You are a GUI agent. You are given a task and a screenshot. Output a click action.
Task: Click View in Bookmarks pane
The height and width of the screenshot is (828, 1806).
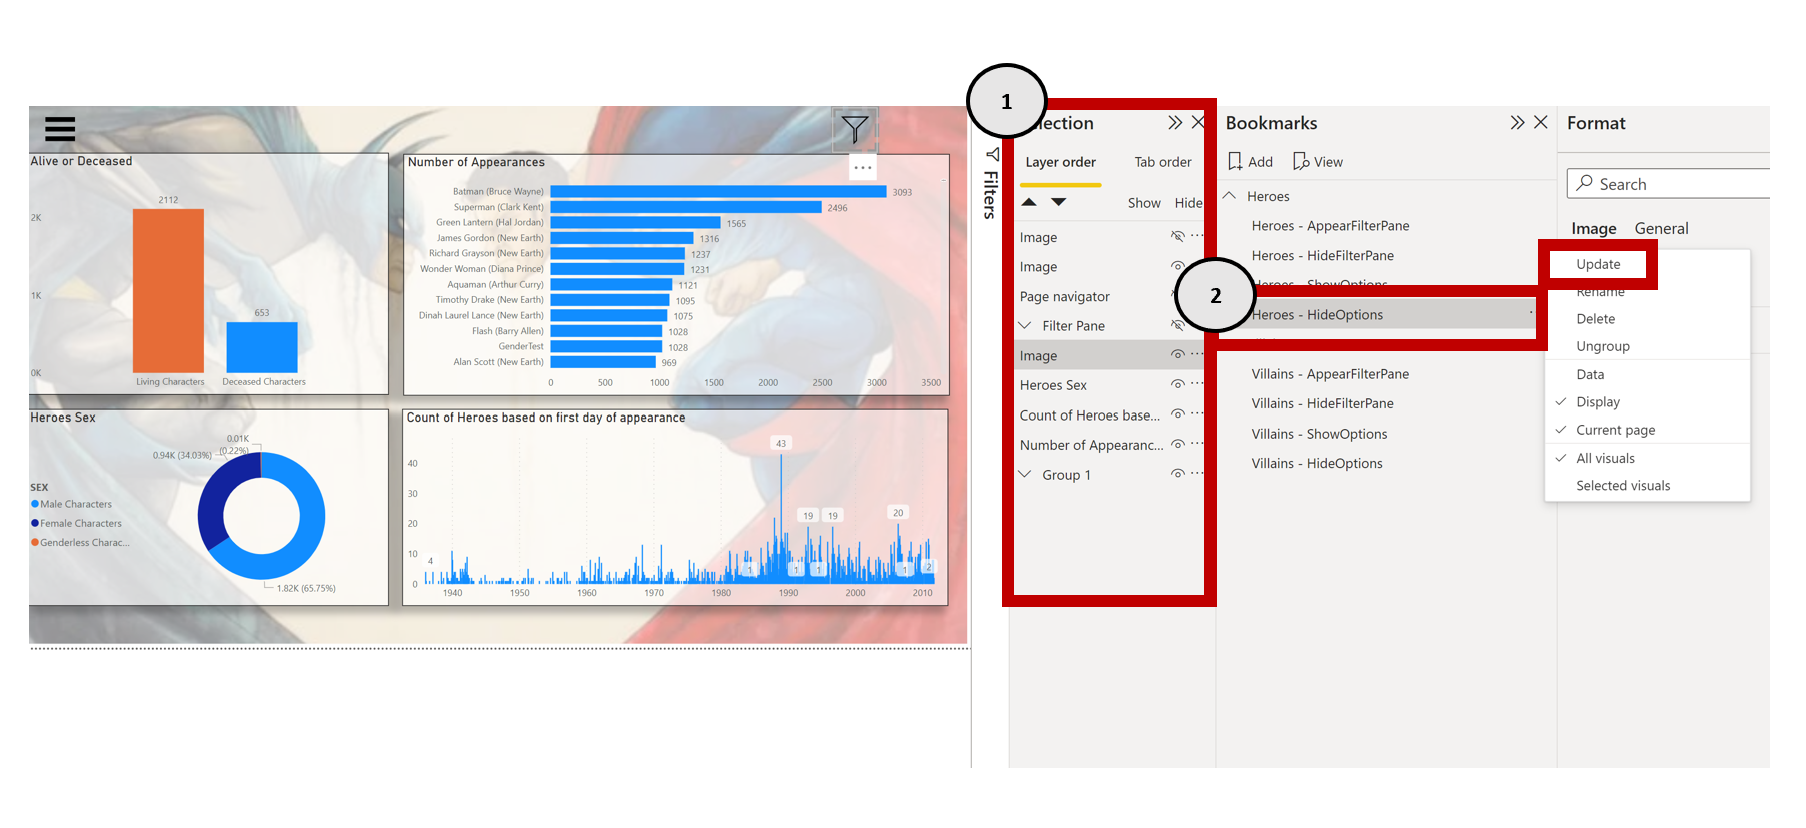coord(1318,161)
